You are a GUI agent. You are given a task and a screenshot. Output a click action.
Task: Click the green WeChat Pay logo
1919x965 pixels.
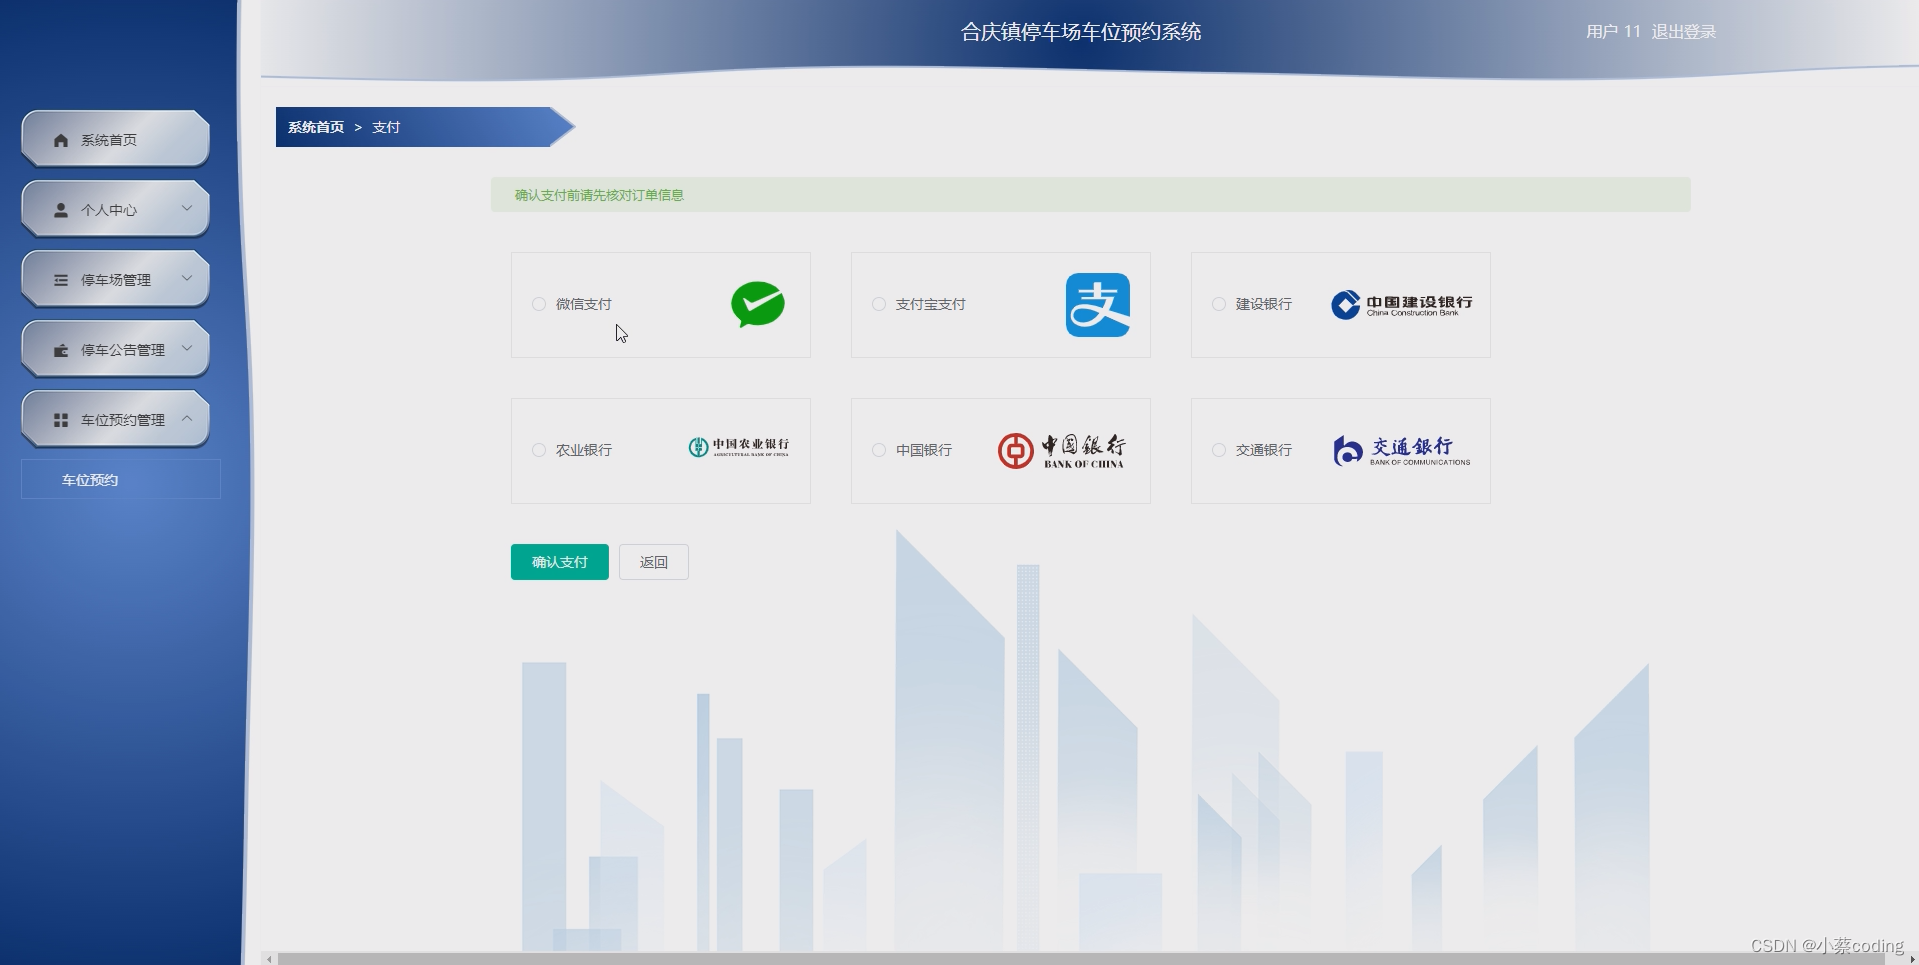coord(758,304)
